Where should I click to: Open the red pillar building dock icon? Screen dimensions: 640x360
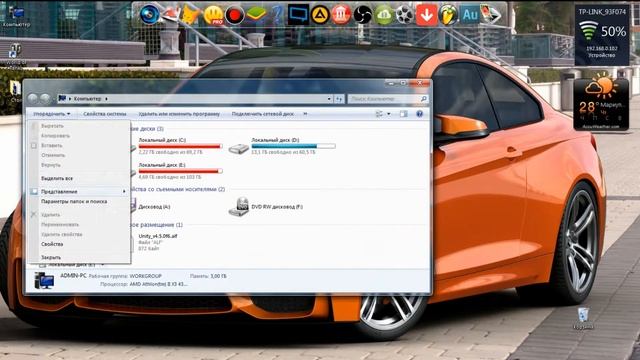tap(341, 15)
